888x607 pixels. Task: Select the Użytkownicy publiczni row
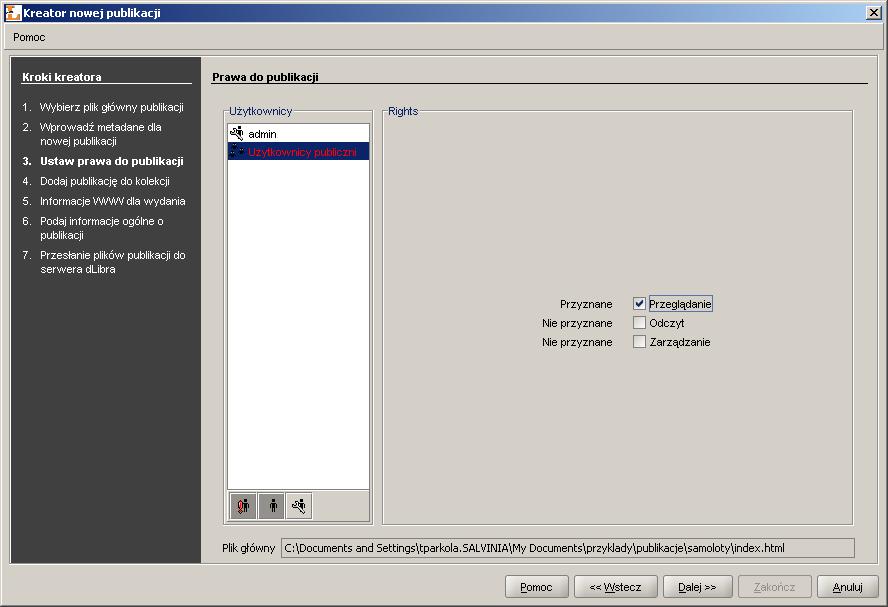point(298,151)
